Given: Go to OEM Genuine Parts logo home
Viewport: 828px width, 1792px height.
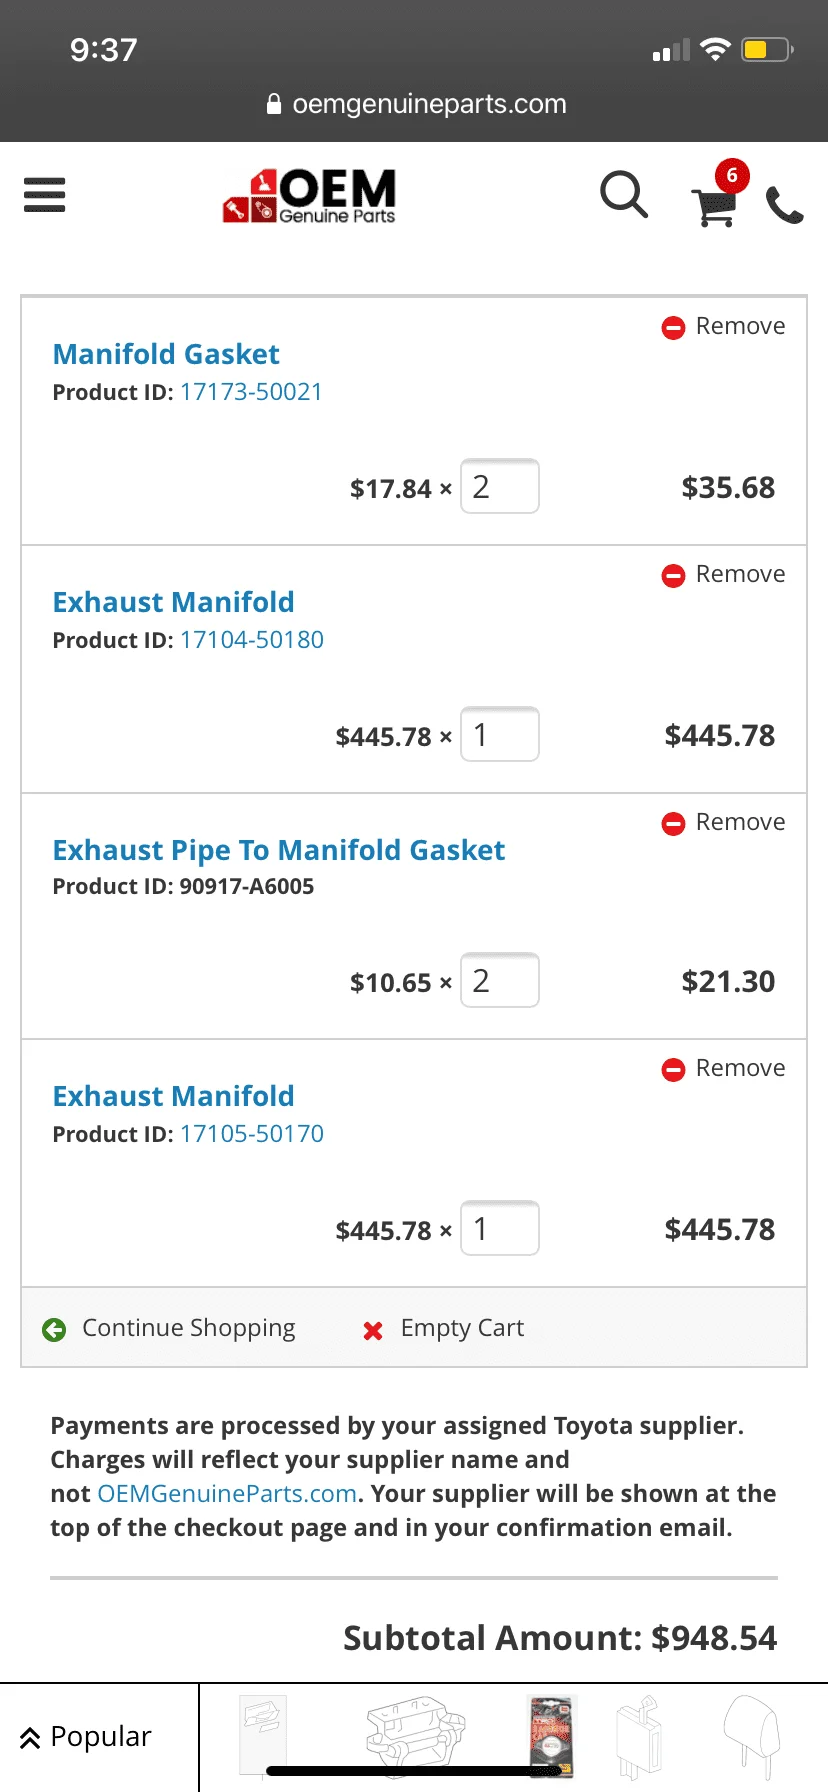Looking at the screenshot, I should pyautogui.click(x=309, y=195).
